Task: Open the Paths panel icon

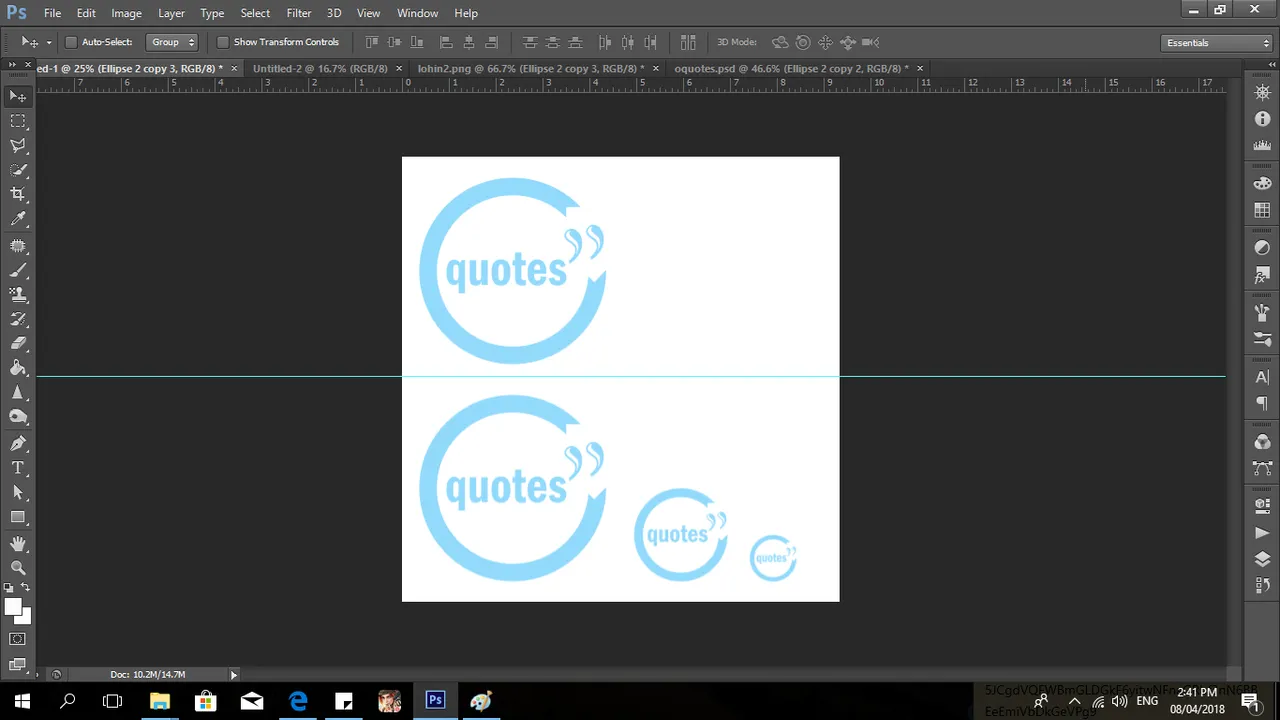Action: tap(1262, 468)
